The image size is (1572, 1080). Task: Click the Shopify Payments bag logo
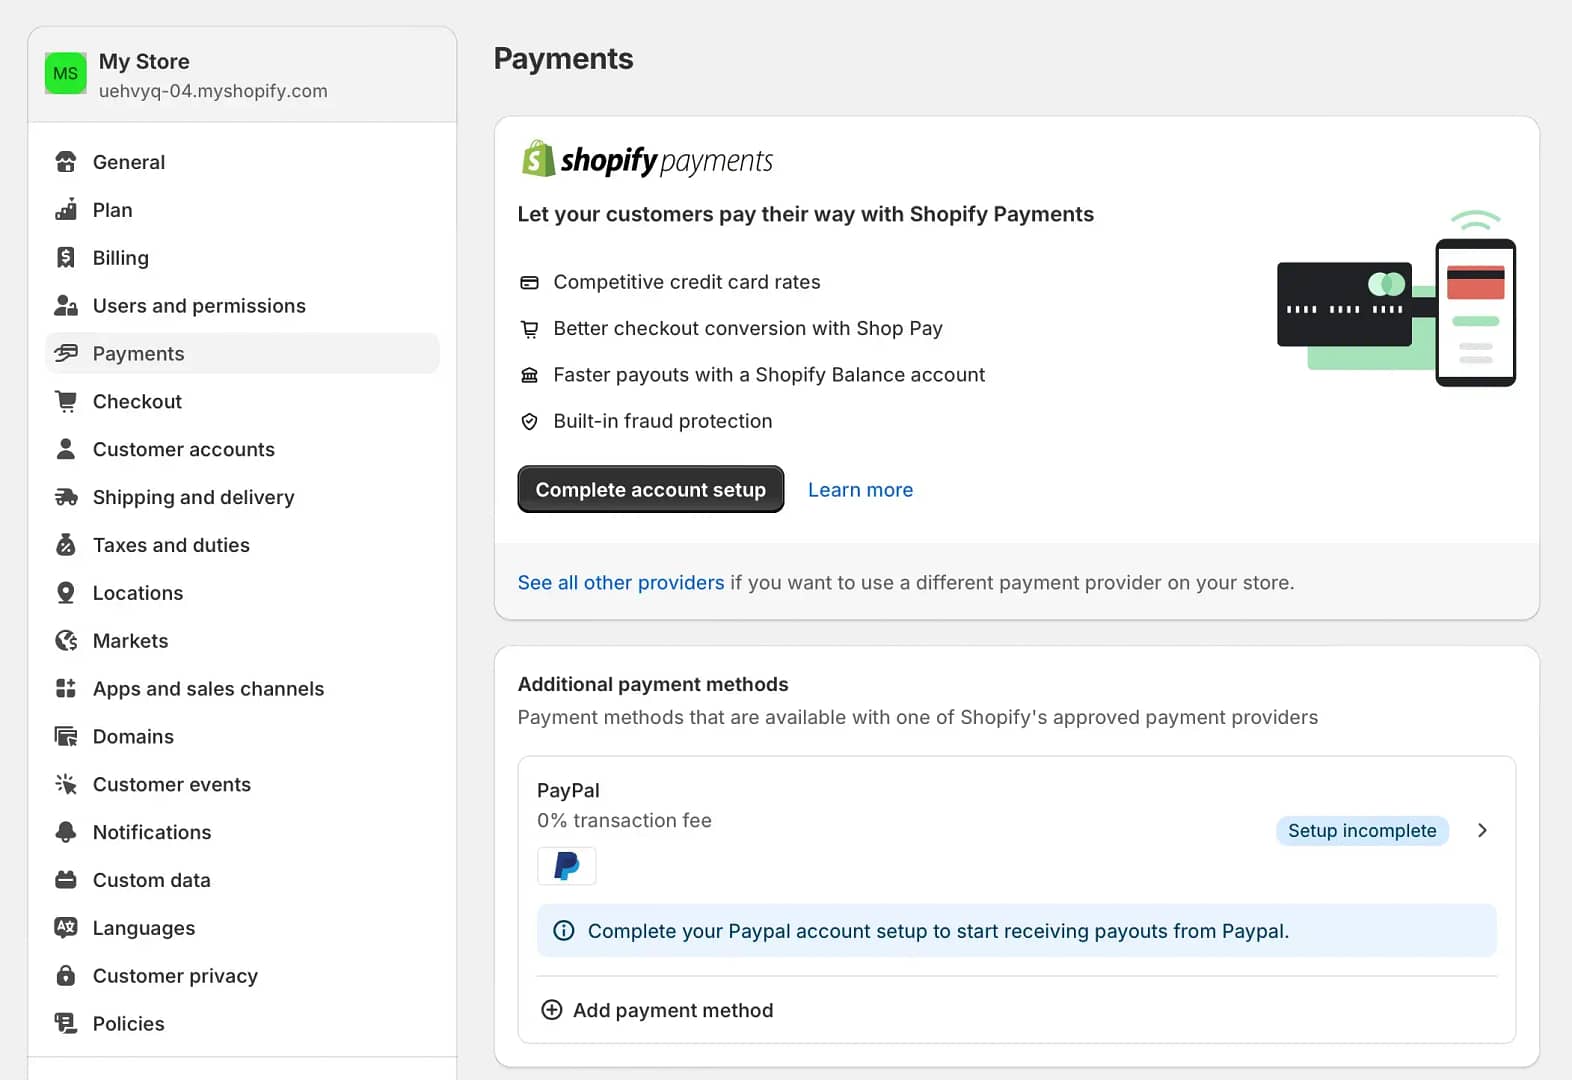point(538,159)
